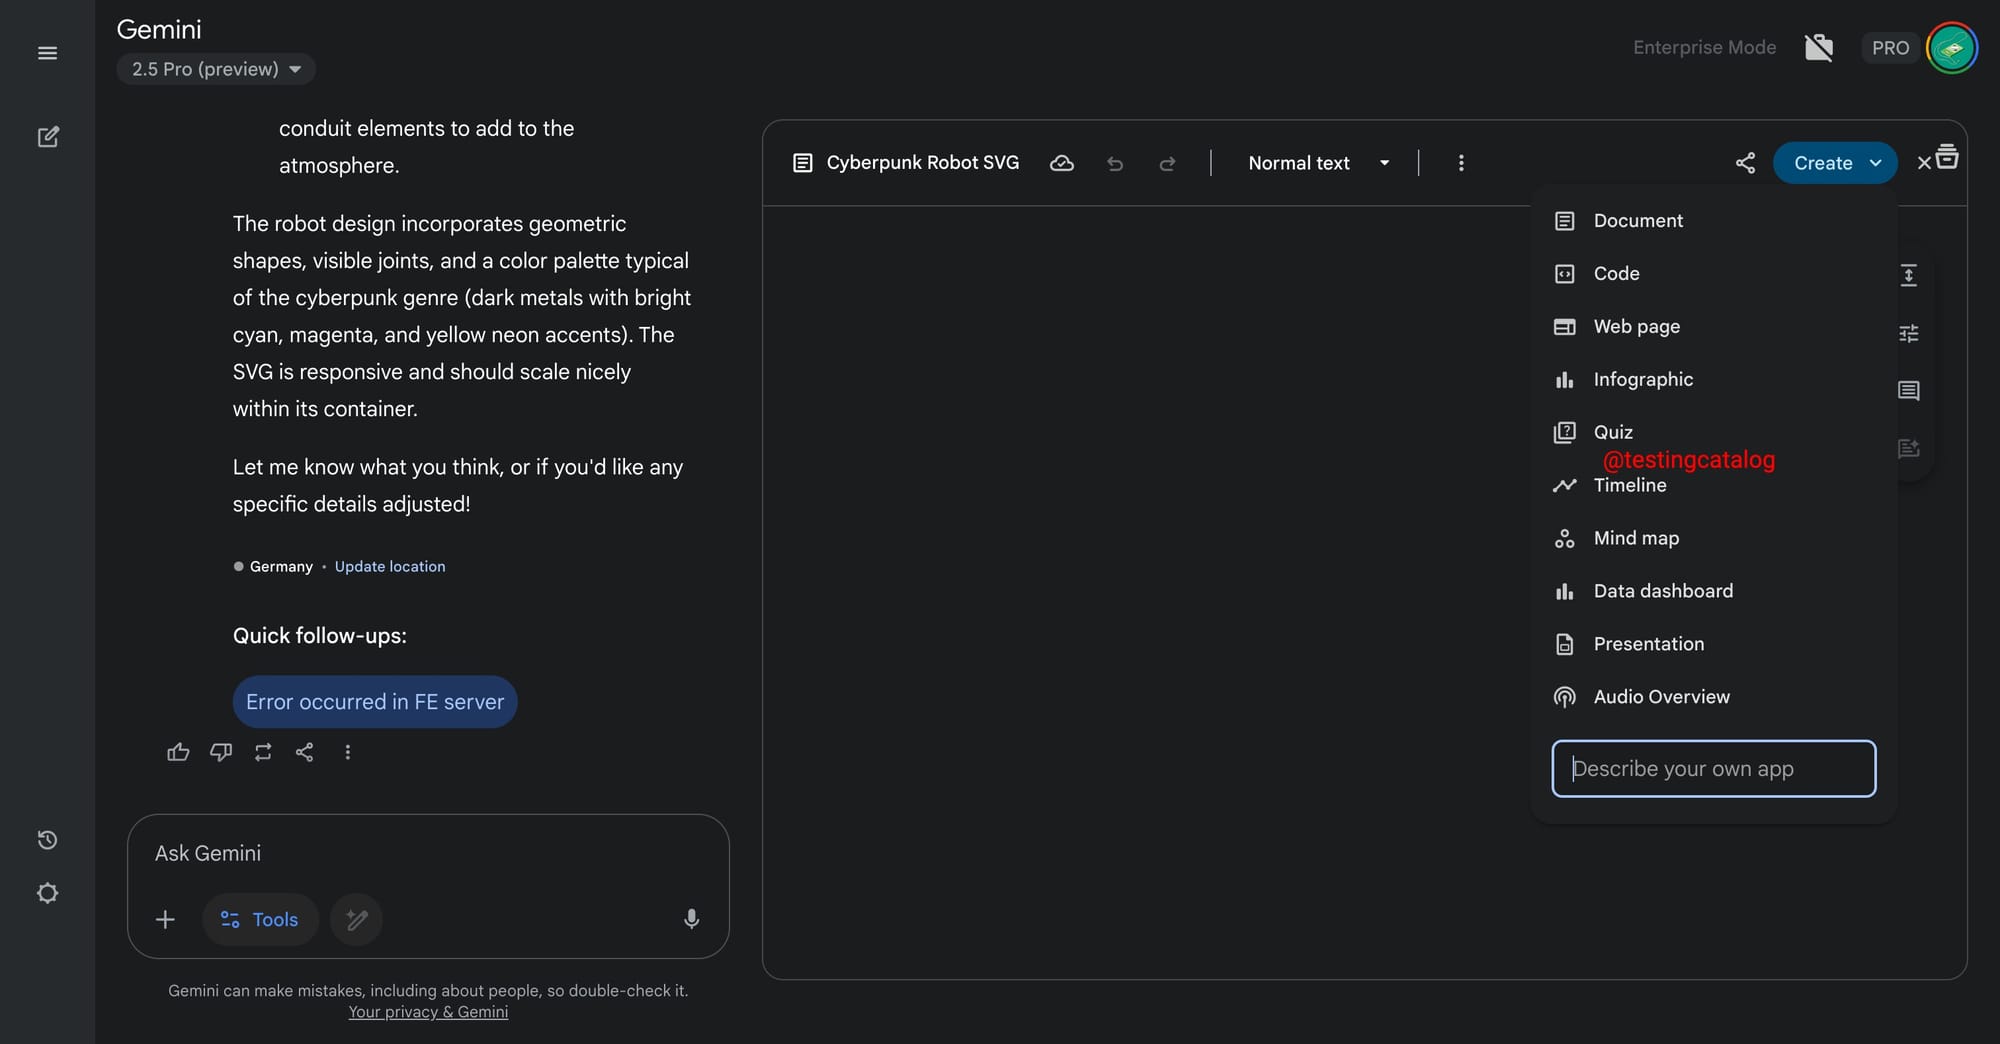The width and height of the screenshot is (2000, 1044).
Task: Click the briefcase off icon near Enterprise Mode
Action: [1818, 48]
